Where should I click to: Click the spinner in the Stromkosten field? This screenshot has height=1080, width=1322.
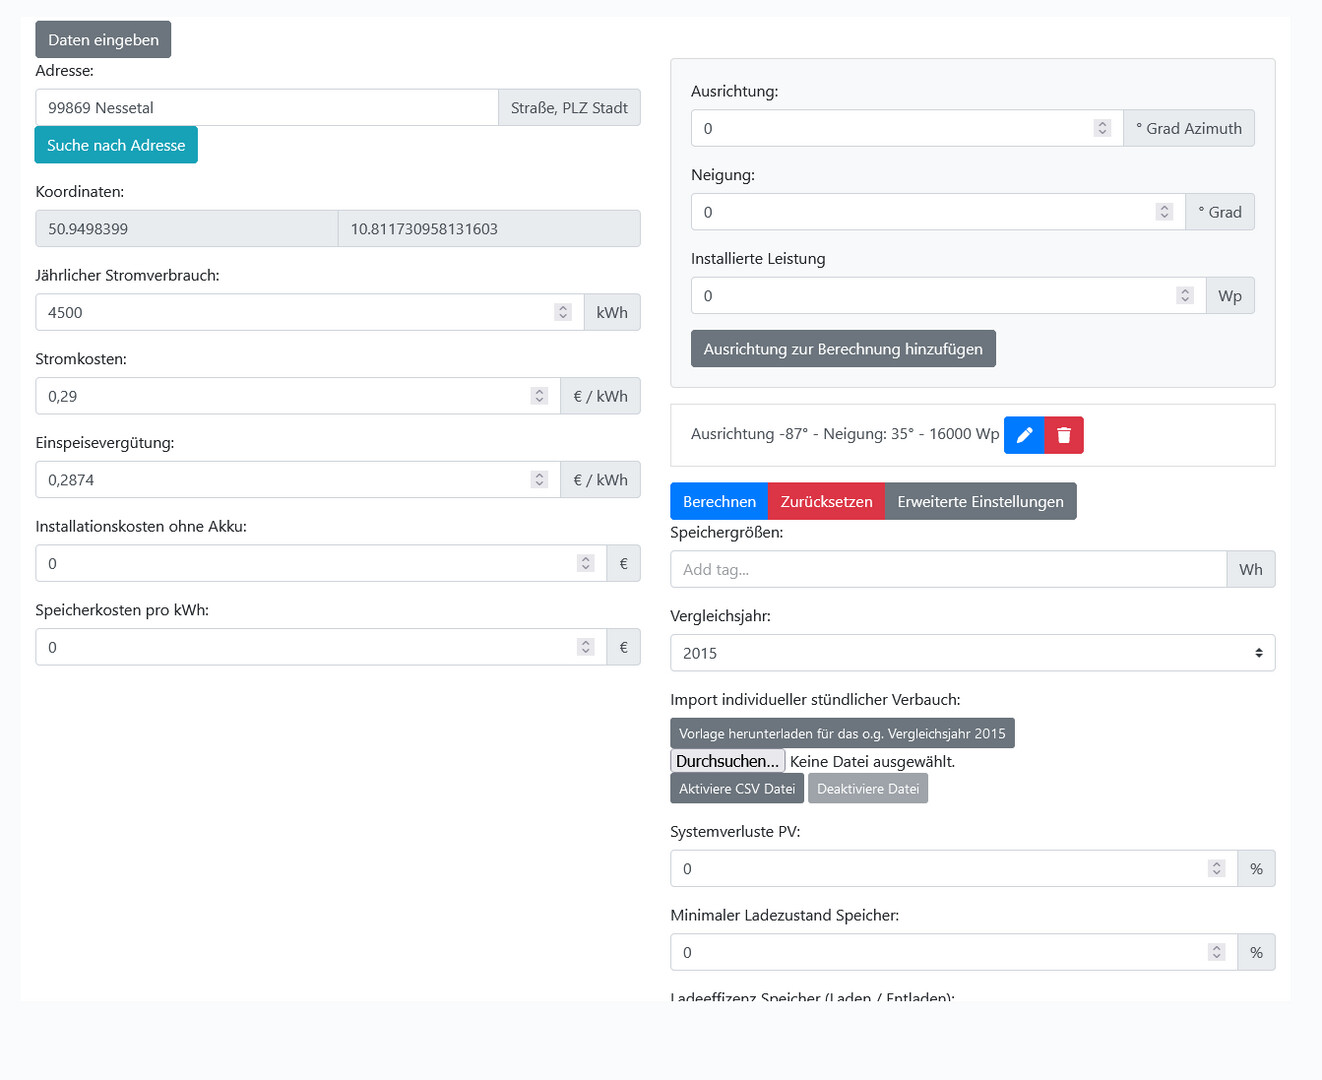[x=539, y=397]
